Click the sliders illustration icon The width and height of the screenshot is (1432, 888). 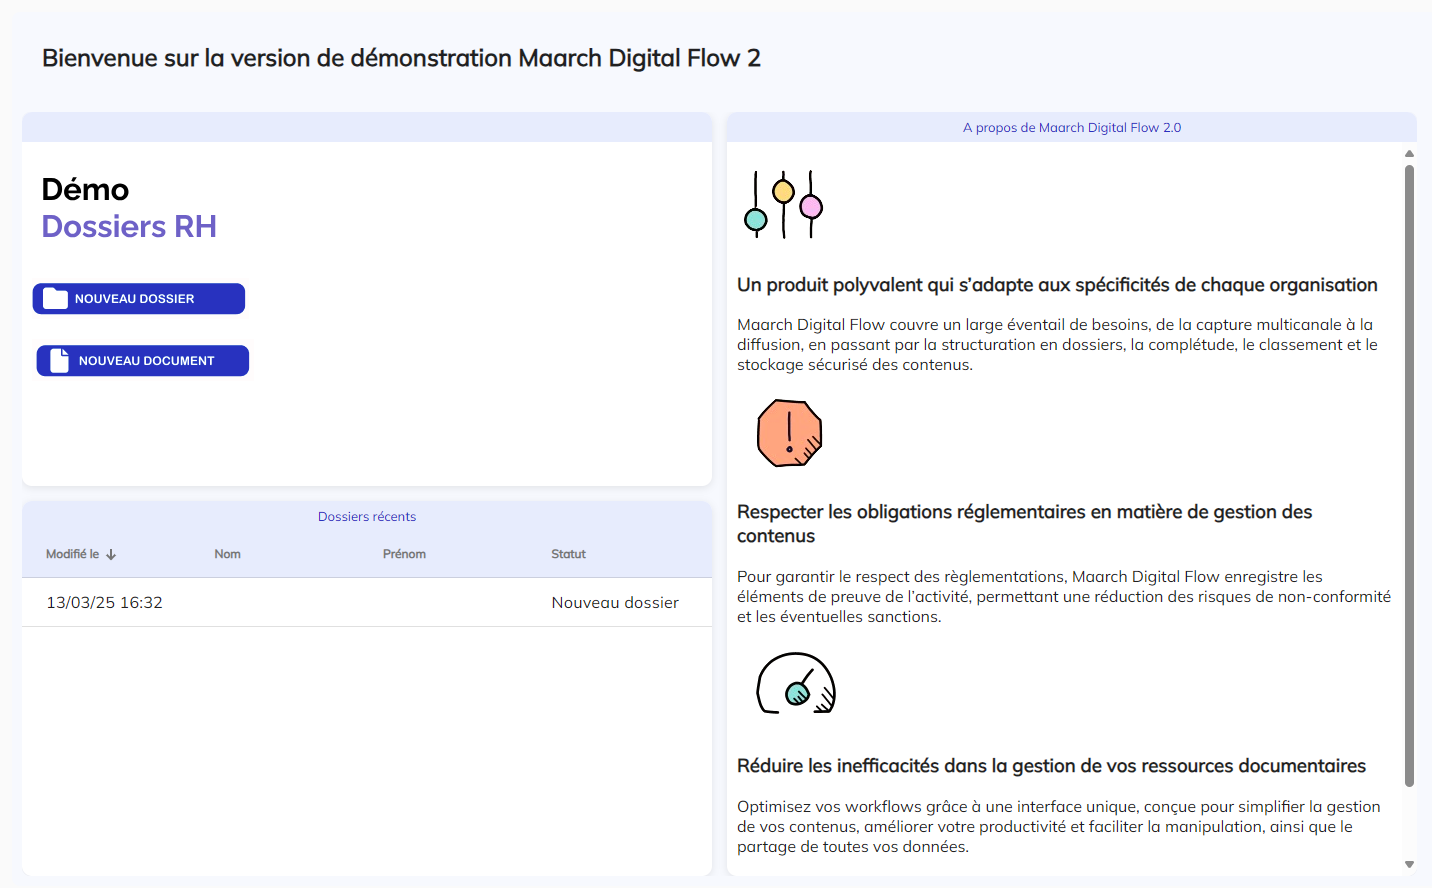[x=783, y=204]
